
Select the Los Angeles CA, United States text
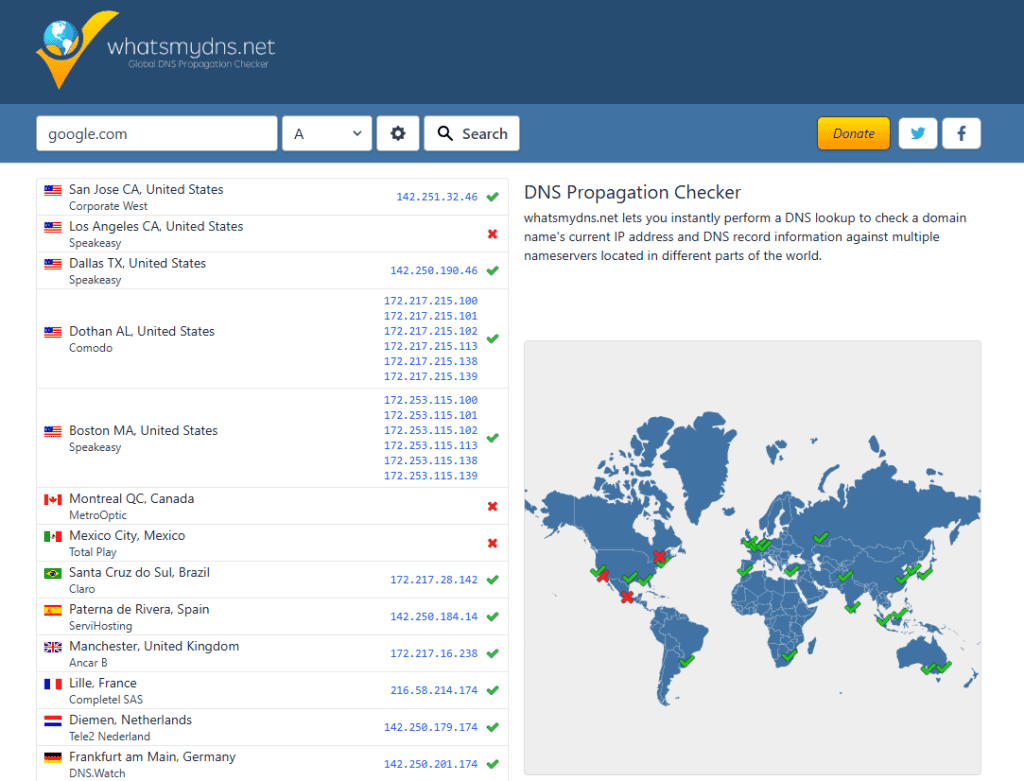coord(156,226)
